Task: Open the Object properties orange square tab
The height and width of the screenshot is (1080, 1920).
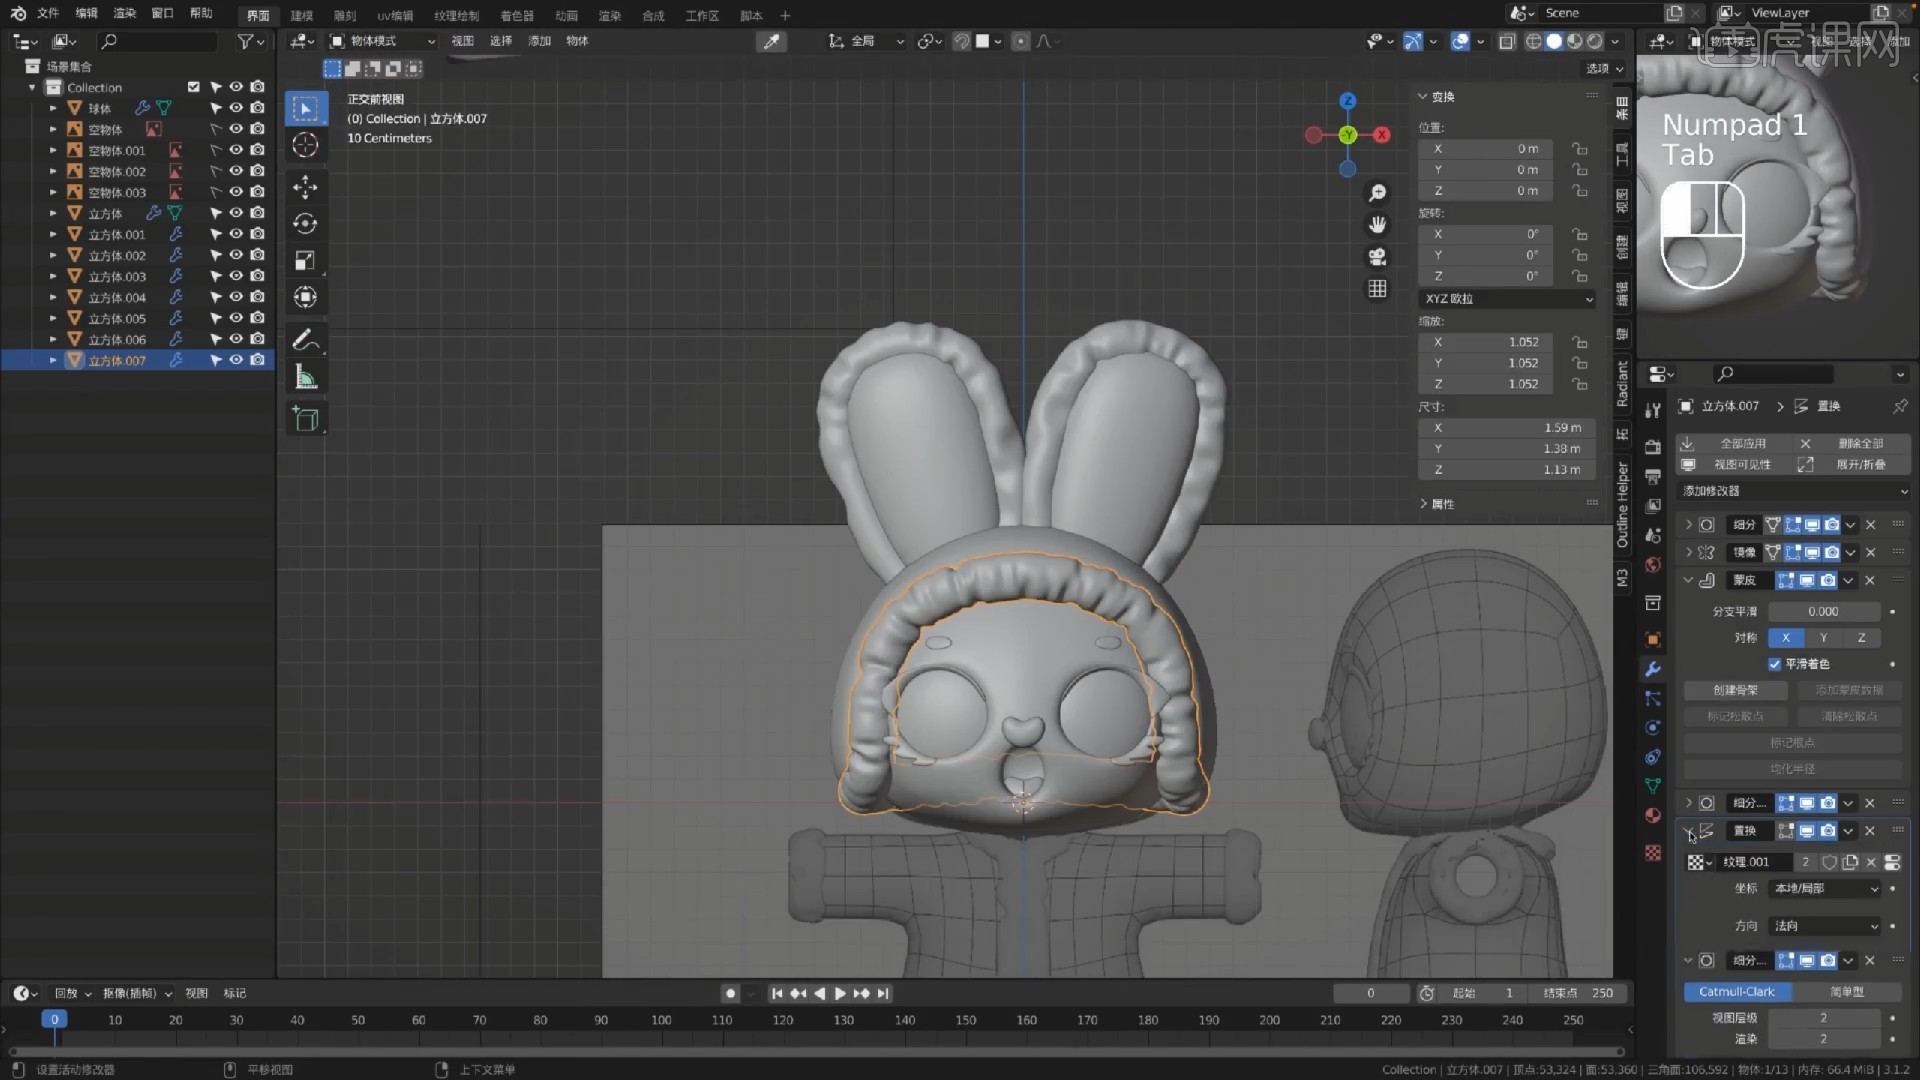Action: 1653,640
